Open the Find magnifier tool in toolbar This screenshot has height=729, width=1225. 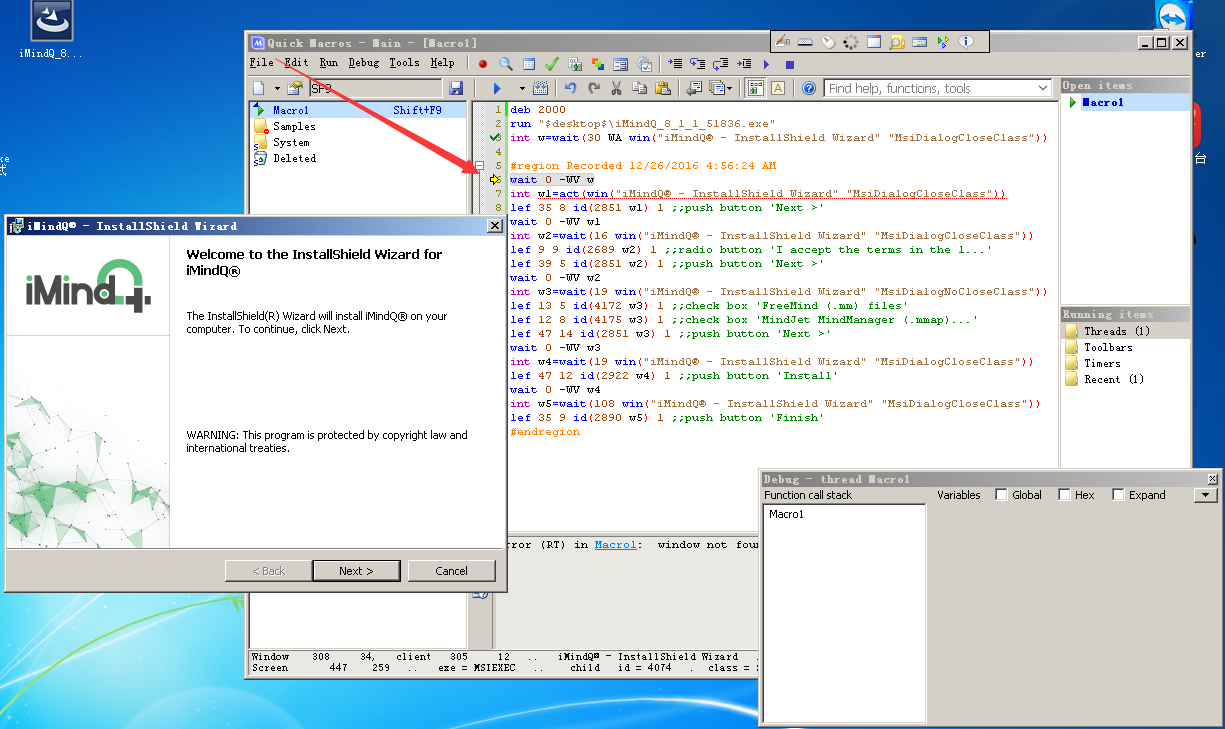point(506,63)
